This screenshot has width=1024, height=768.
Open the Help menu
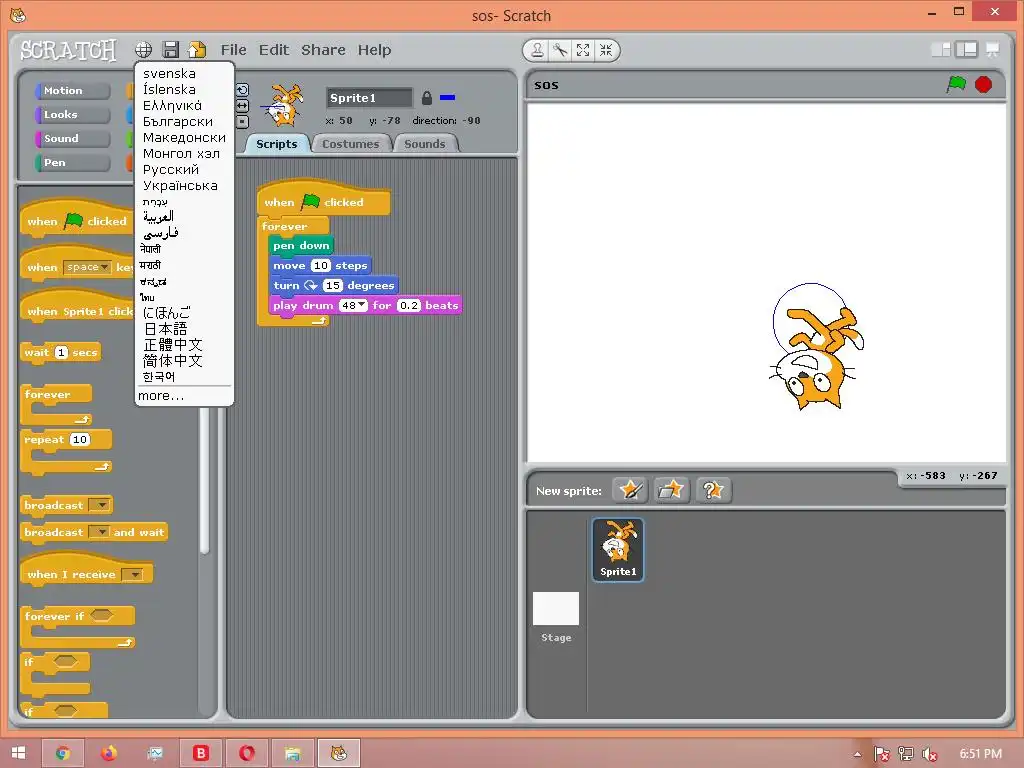click(374, 50)
